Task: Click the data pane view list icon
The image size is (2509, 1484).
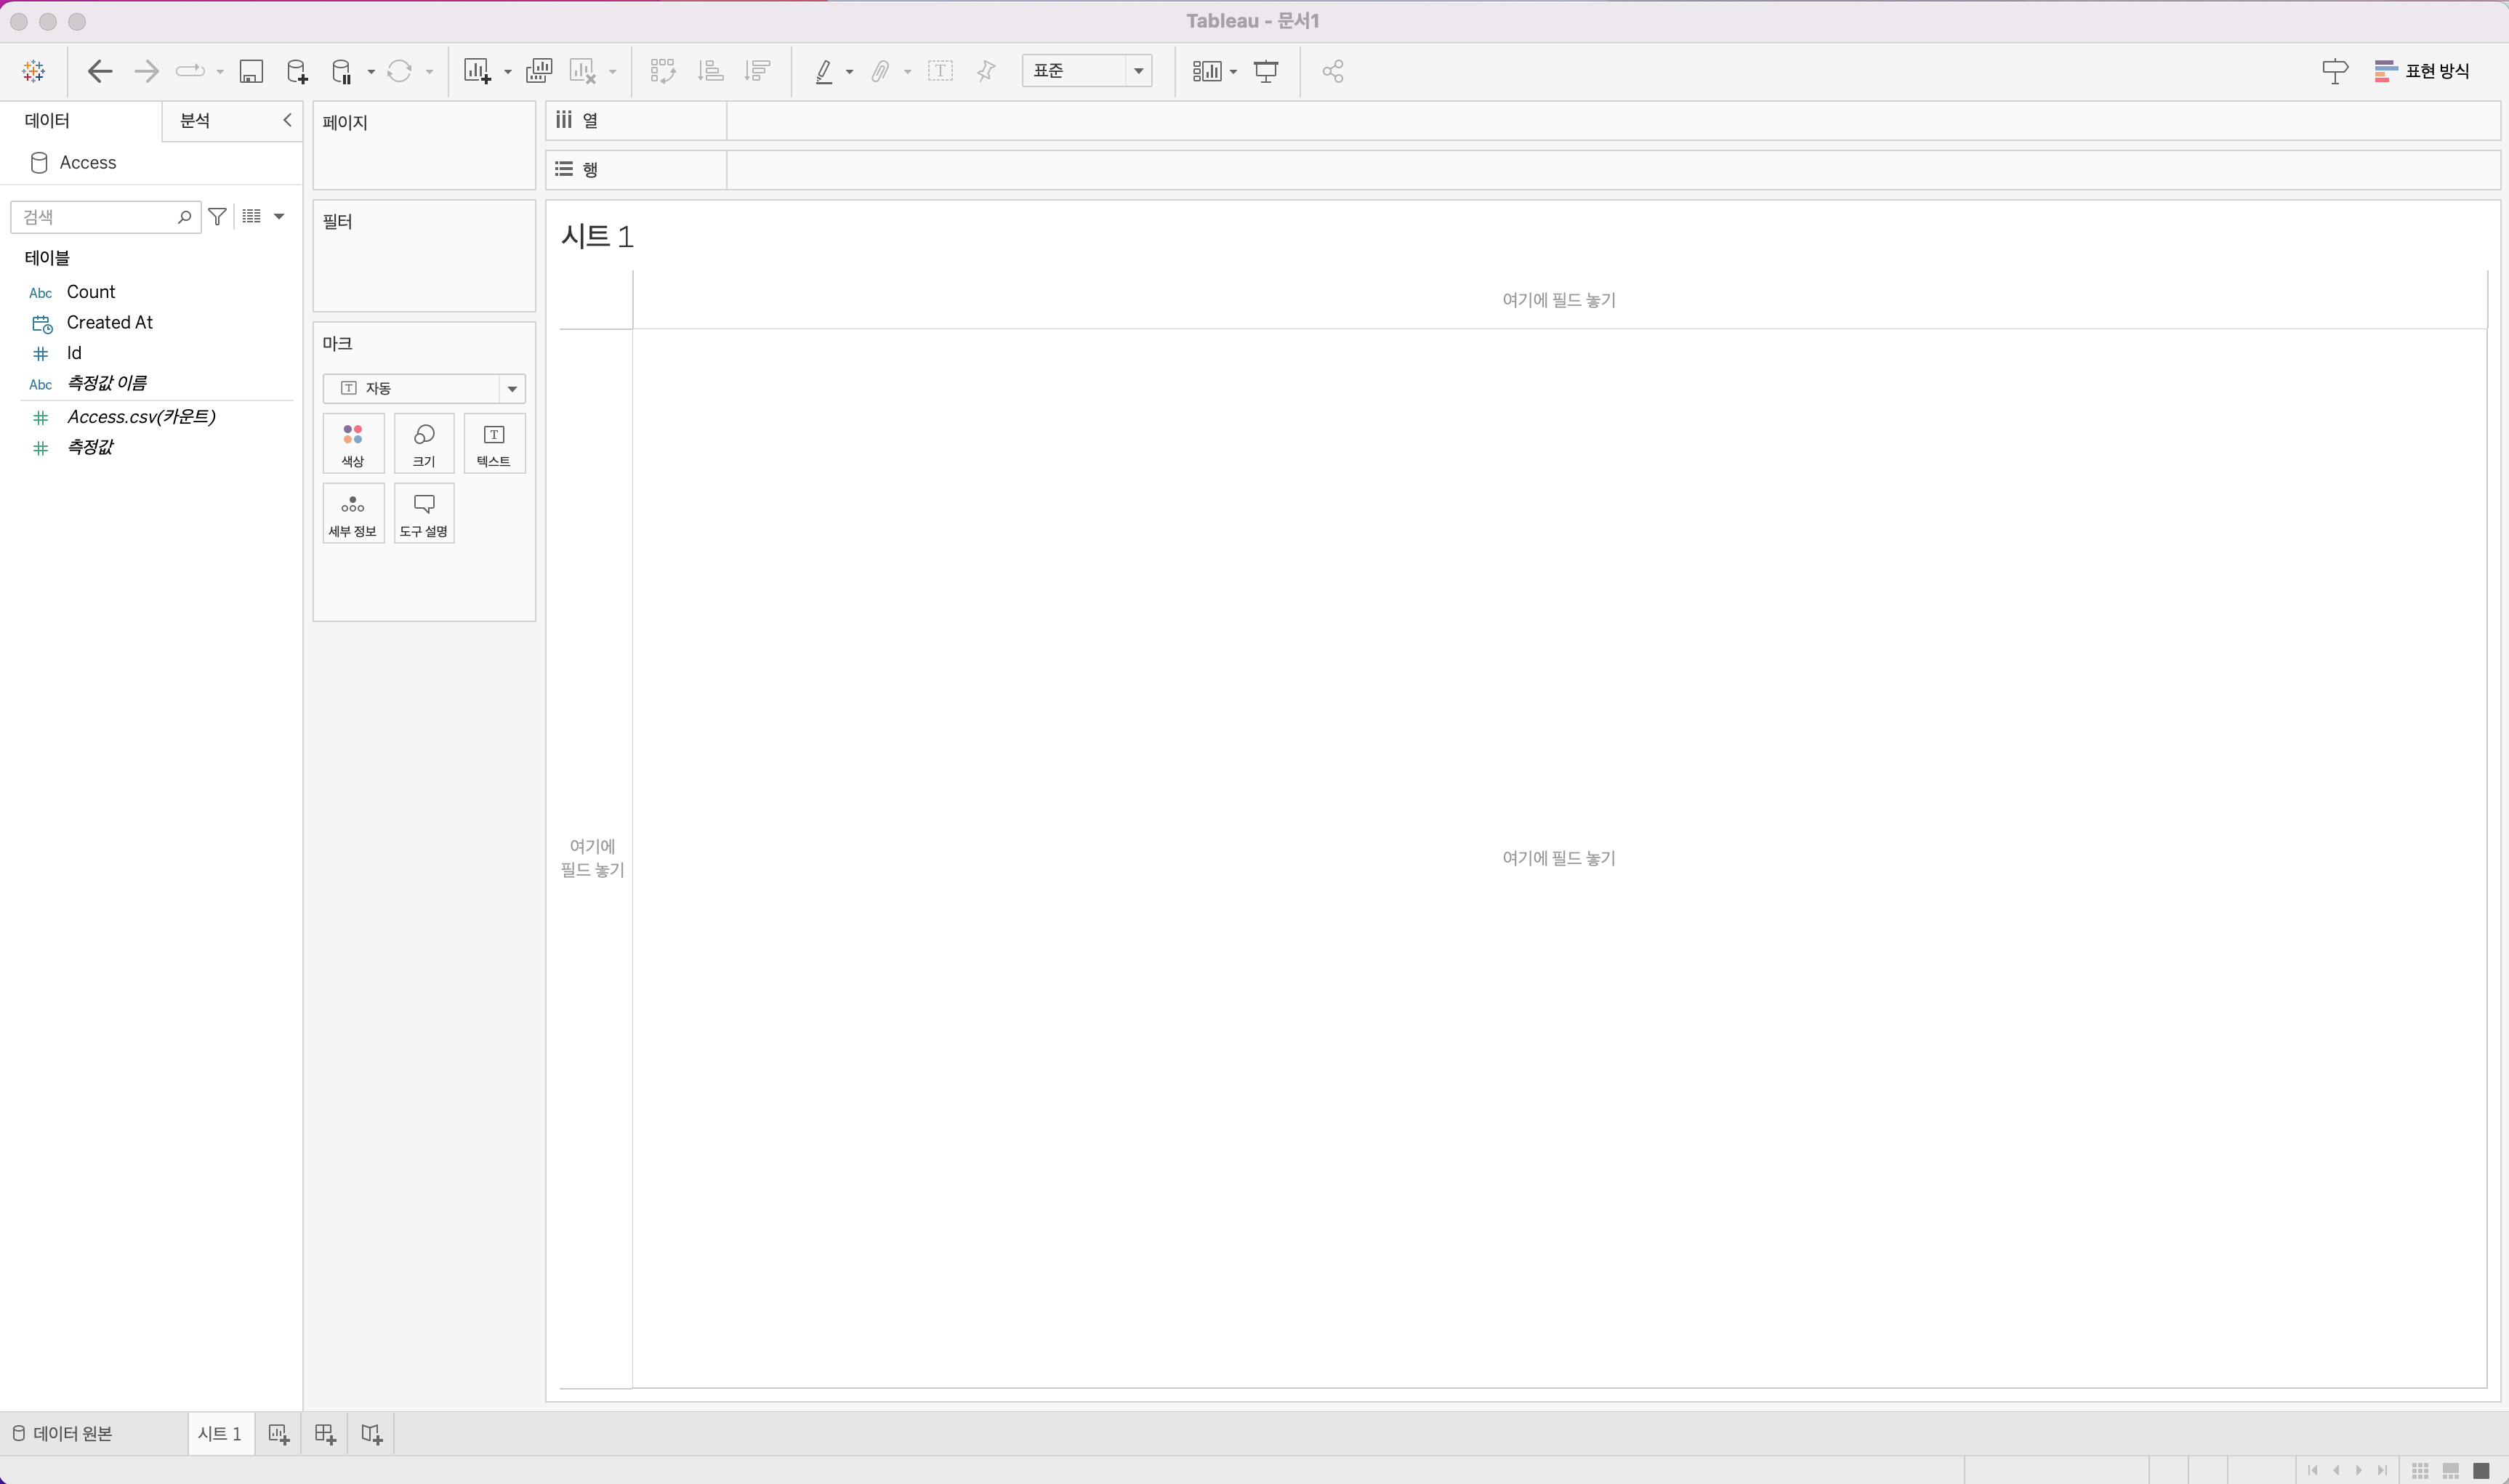Action: point(252,216)
